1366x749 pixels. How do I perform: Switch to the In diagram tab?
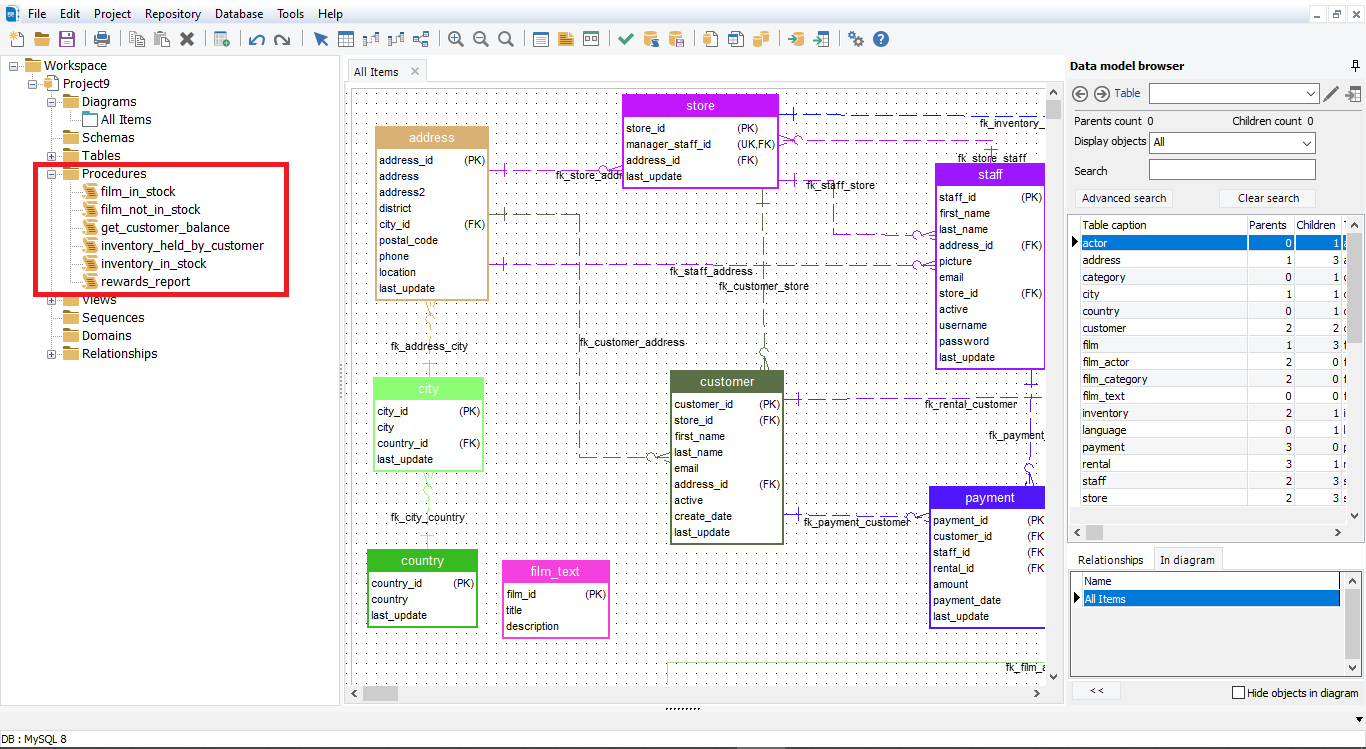pos(1187,560)
